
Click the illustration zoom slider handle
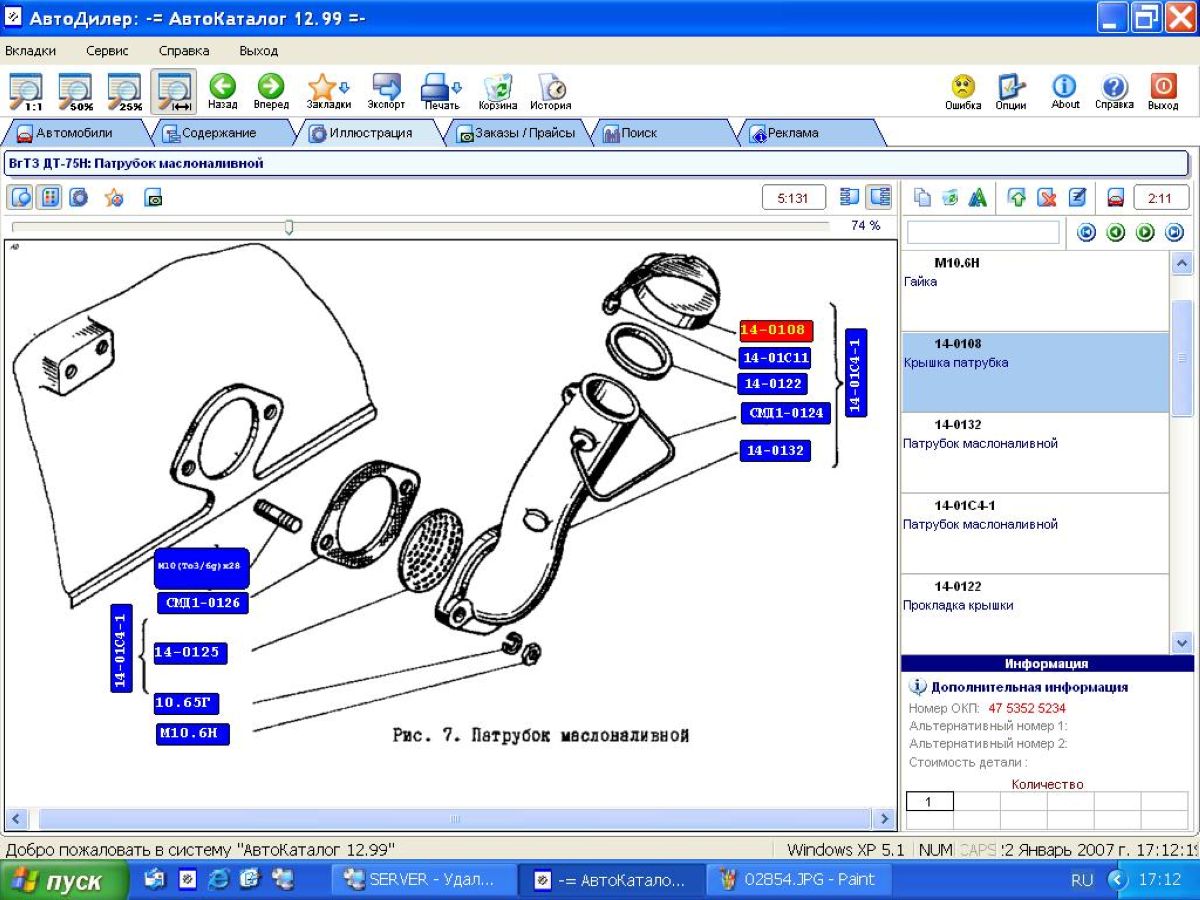point(289,227)
